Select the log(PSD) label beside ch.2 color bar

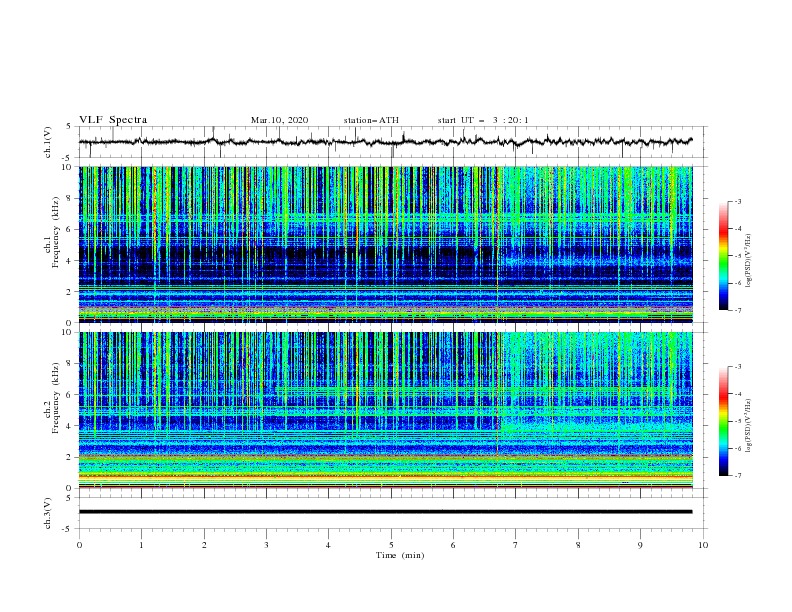(x=749, y=426)
